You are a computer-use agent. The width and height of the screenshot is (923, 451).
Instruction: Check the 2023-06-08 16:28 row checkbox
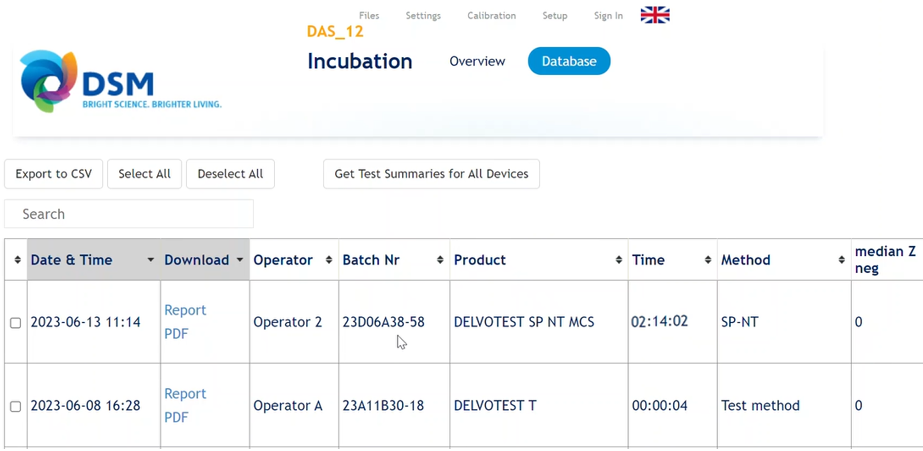tap(15, 407)
